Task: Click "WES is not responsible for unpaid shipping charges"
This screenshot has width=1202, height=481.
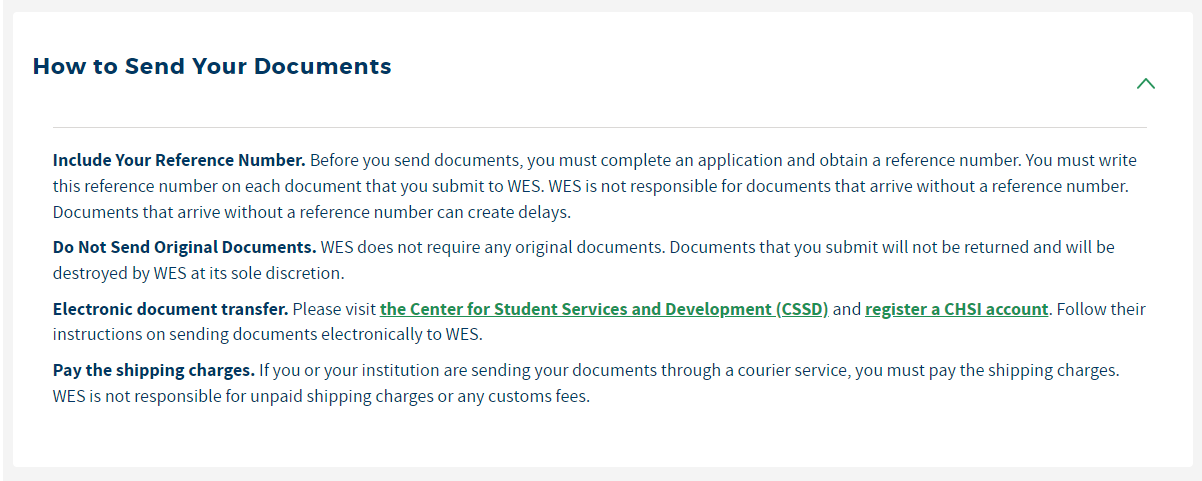Action: 240,396
